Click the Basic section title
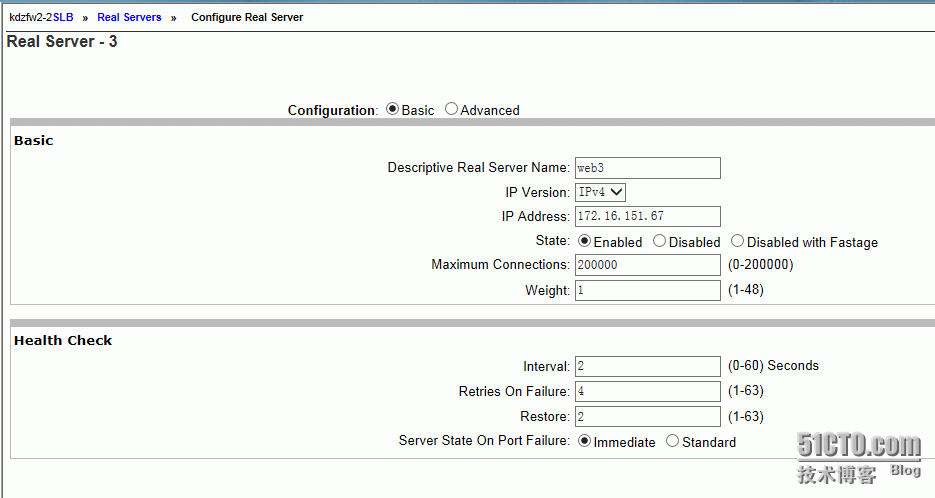Viewport: 935px width, 498px height. [34, 141]
